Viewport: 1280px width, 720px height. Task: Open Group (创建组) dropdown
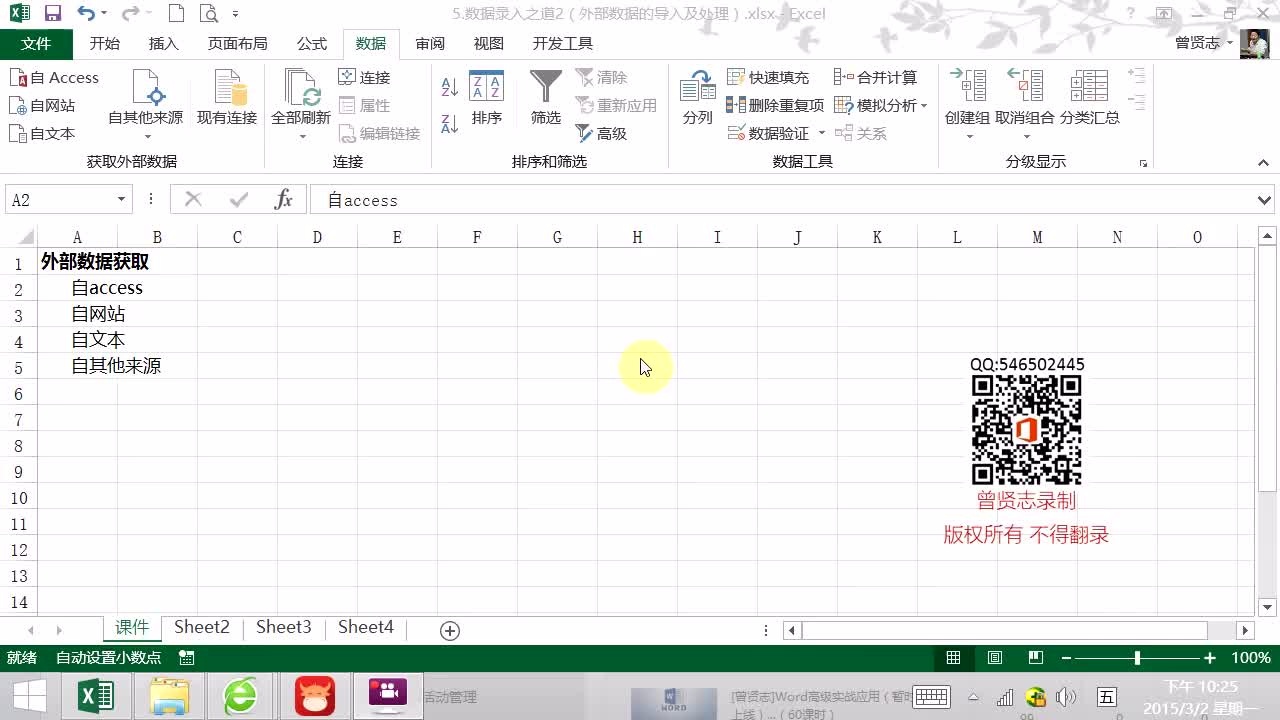coord(968,136)
